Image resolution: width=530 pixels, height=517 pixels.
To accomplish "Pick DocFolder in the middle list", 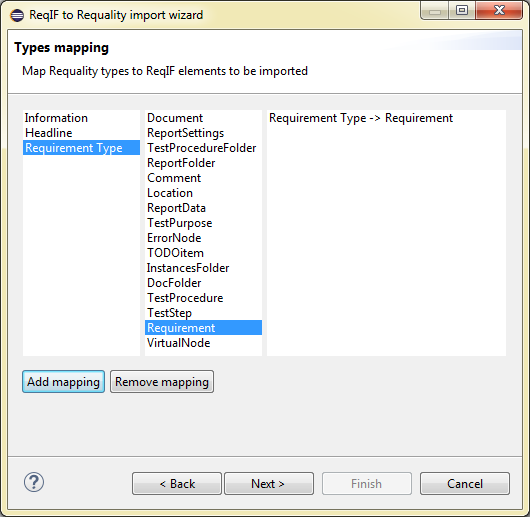I will point(203,283).
